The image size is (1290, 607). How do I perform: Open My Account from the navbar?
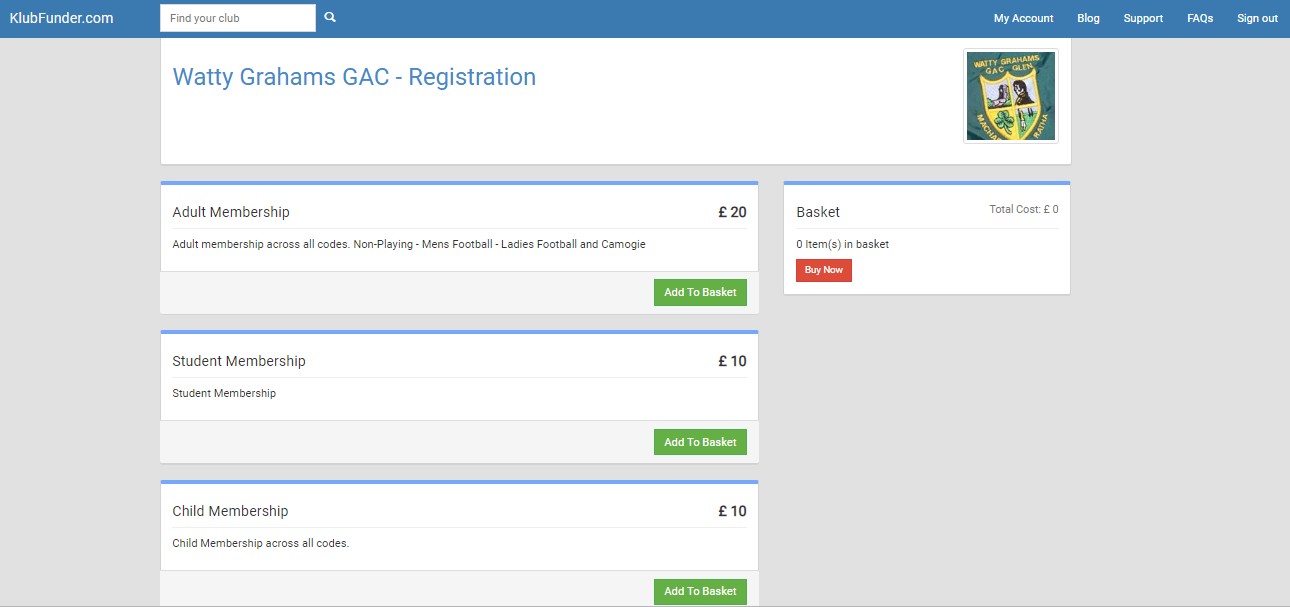(x=1023, y=18)
